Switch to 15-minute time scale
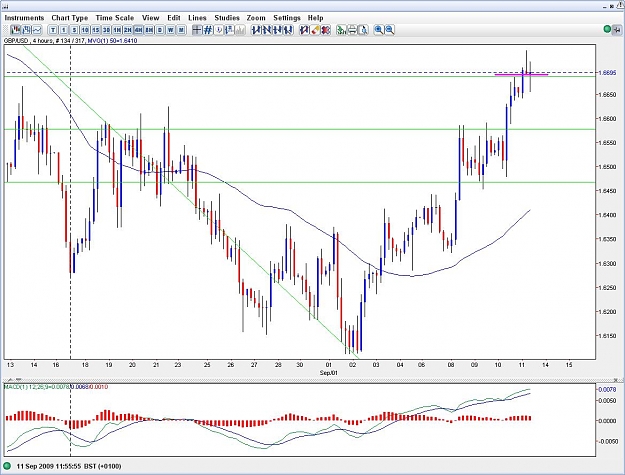The image size is (625, 475). point(96,30)
